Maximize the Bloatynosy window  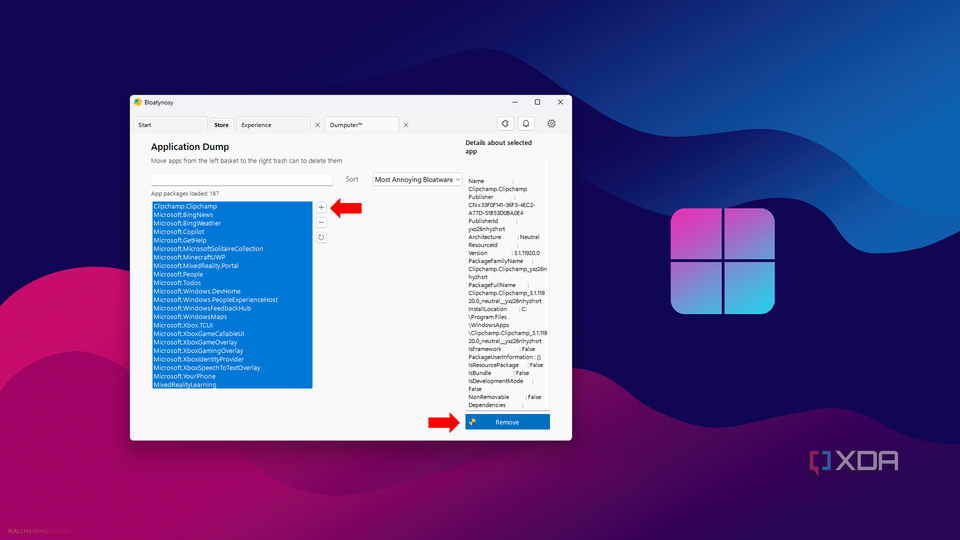[538, 102]
